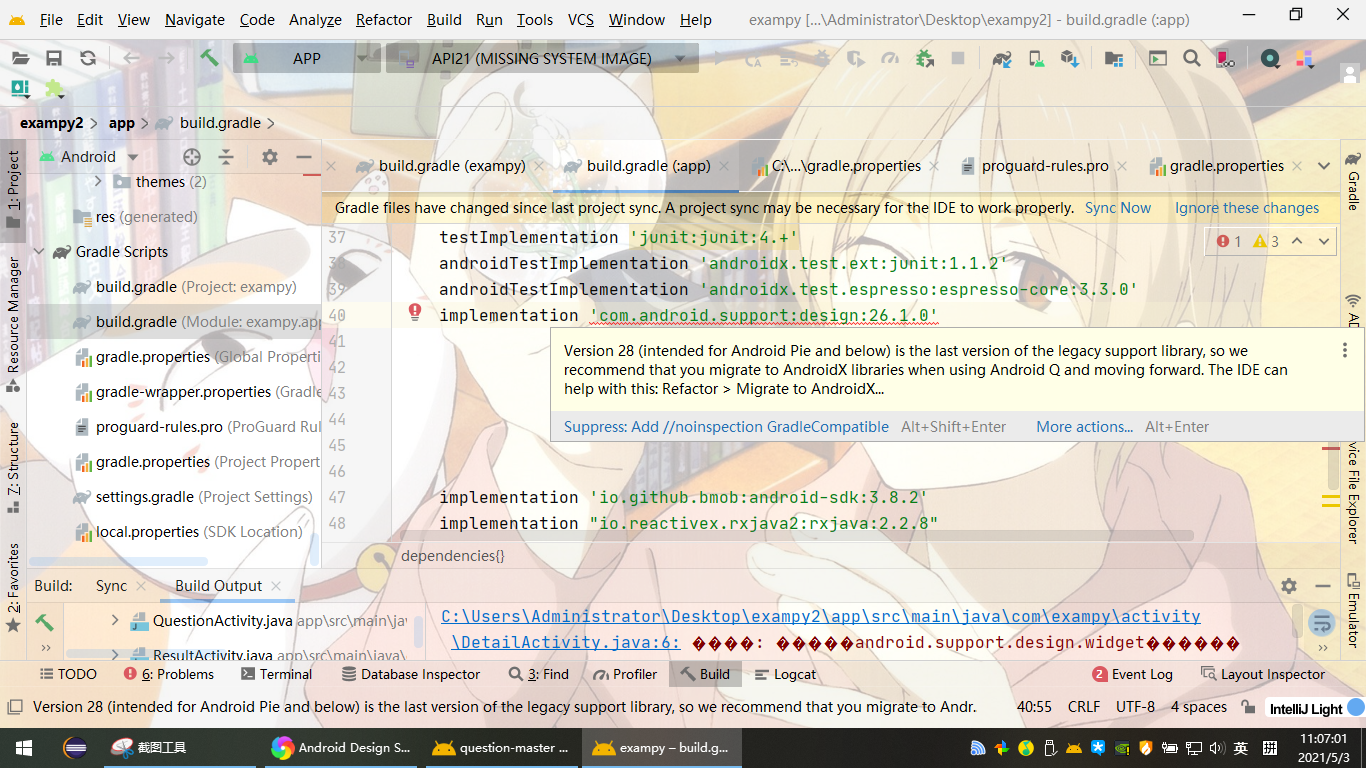Open the APP run configuration dropdown
Viewport: 1366px width, 768px height.
pyautogui.click(x=307, y=58)
